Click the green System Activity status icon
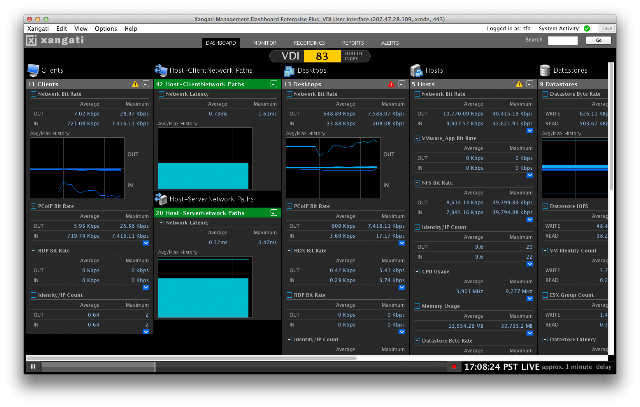This screenshot has height=407, width=640. click(587, 28)
